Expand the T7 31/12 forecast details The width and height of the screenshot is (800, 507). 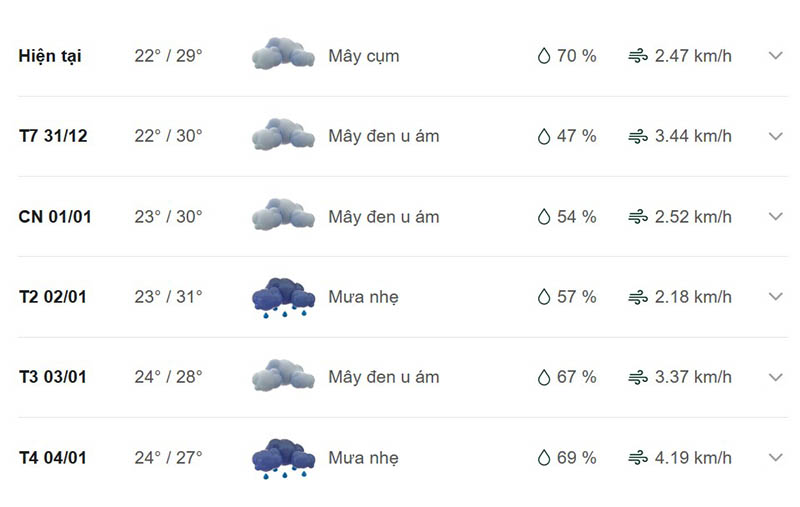776,136
